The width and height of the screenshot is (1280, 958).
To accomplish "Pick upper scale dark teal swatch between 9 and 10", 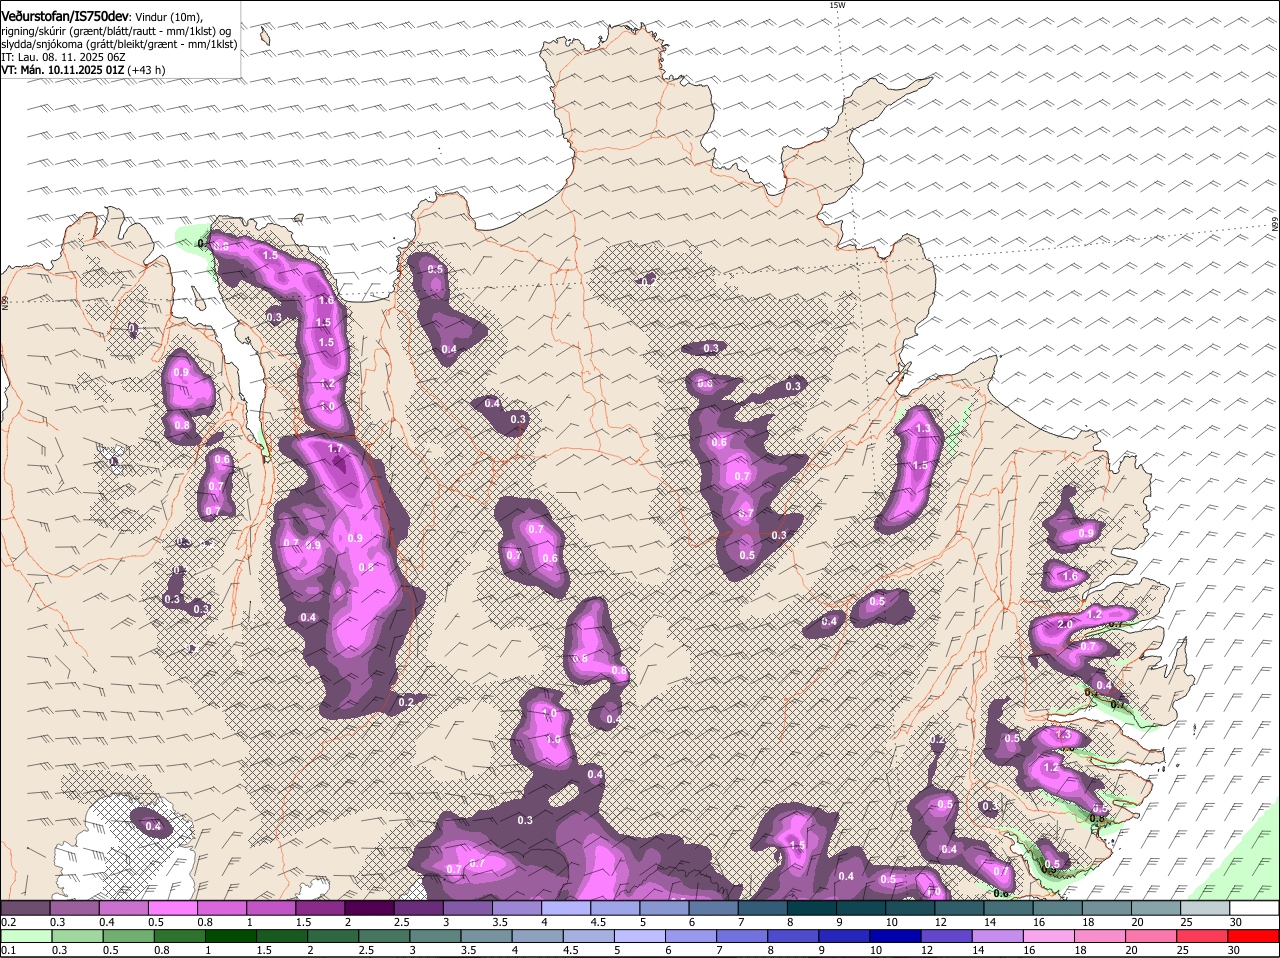I will click(x=861, y=908).
